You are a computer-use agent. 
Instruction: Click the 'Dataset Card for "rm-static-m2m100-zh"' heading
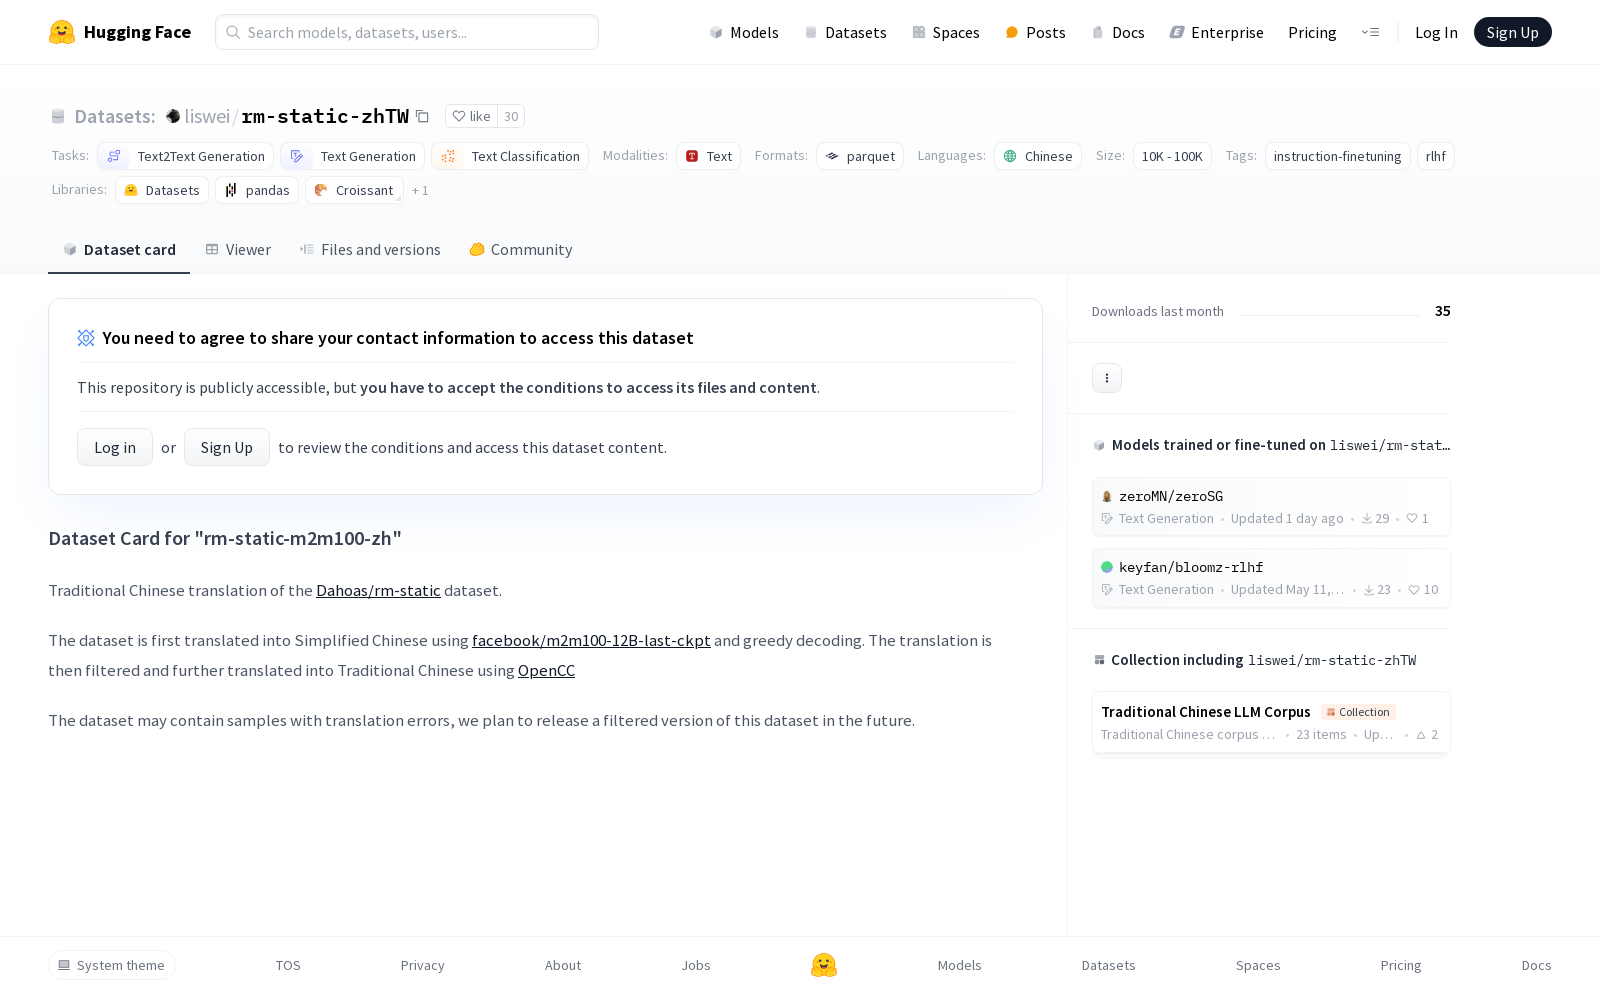(x=225, y=538)
